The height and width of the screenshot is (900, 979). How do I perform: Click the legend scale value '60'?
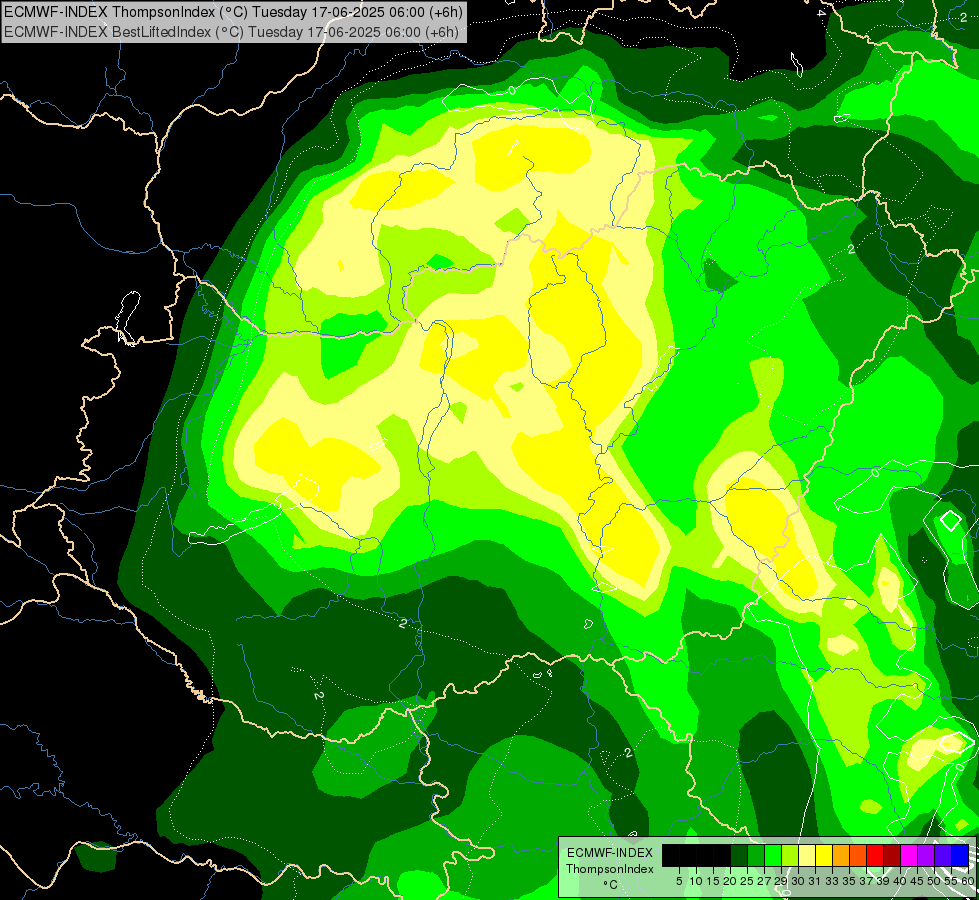click(968, 881)
